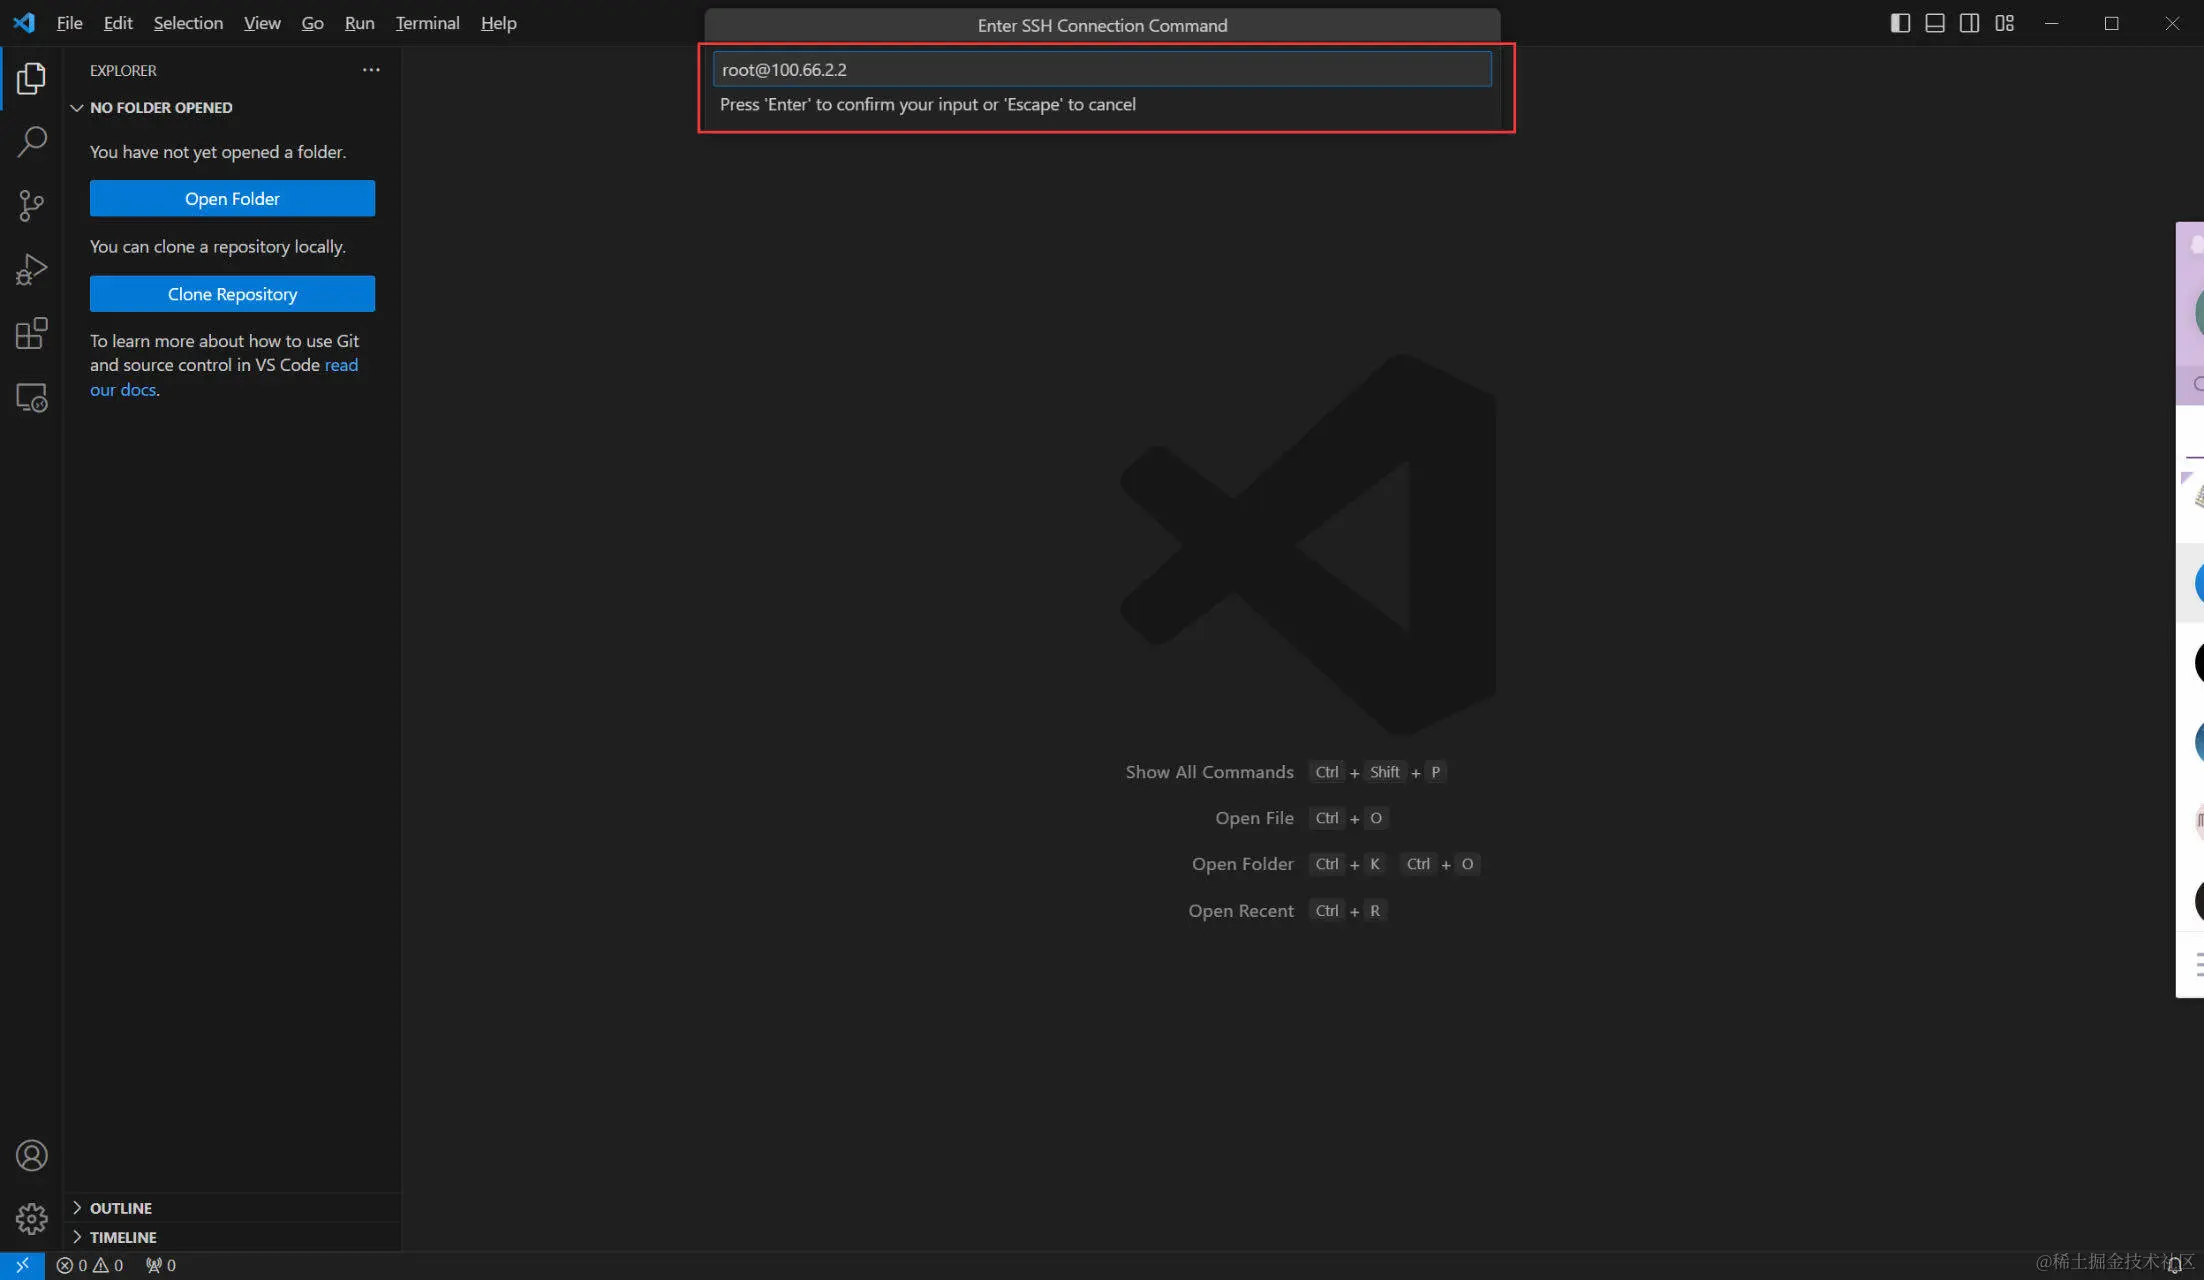The height and width of the screenshot is (1280, 2204).
Task: Collapse the No Folder Opened section
Action: pyautogui.click(x=160, y=107)
